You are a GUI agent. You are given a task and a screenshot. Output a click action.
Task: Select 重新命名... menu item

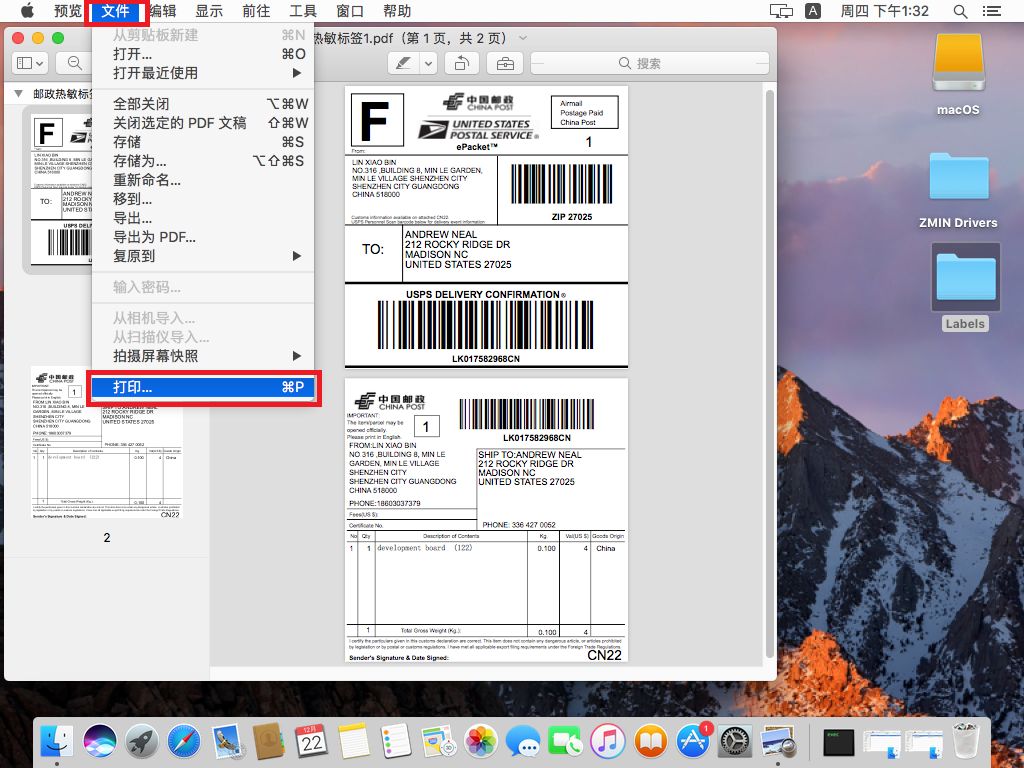tap(204, 180)
